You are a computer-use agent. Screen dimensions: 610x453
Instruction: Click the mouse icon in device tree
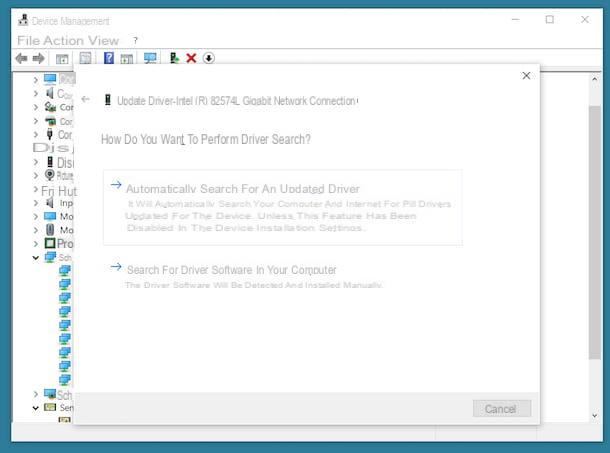[50, 230]
